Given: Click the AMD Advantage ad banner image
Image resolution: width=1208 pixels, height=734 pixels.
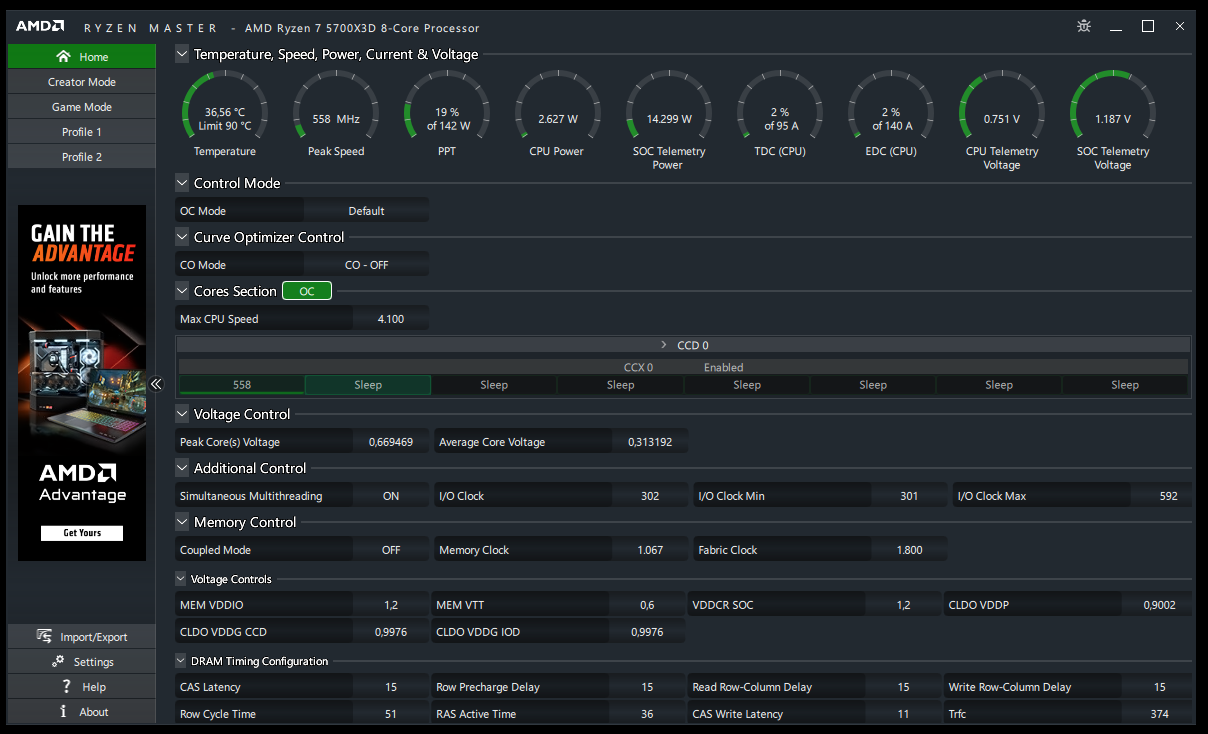Looking at the screenshot, I should click(82, 383).
